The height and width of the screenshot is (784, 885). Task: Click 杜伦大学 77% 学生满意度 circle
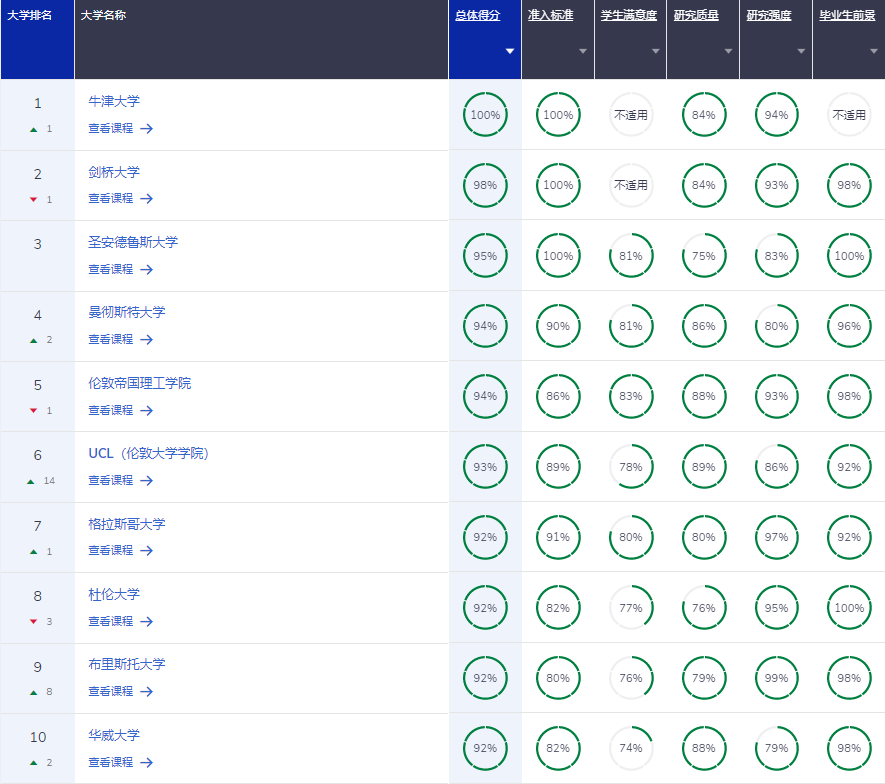(631, 608)
